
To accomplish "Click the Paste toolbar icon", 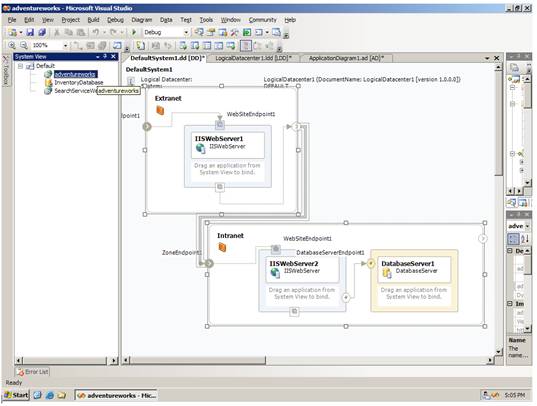I will point(81,33).
